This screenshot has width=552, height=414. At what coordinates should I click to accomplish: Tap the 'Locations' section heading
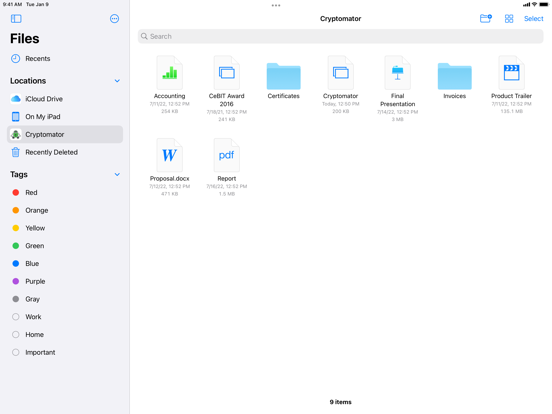point(28,81)
